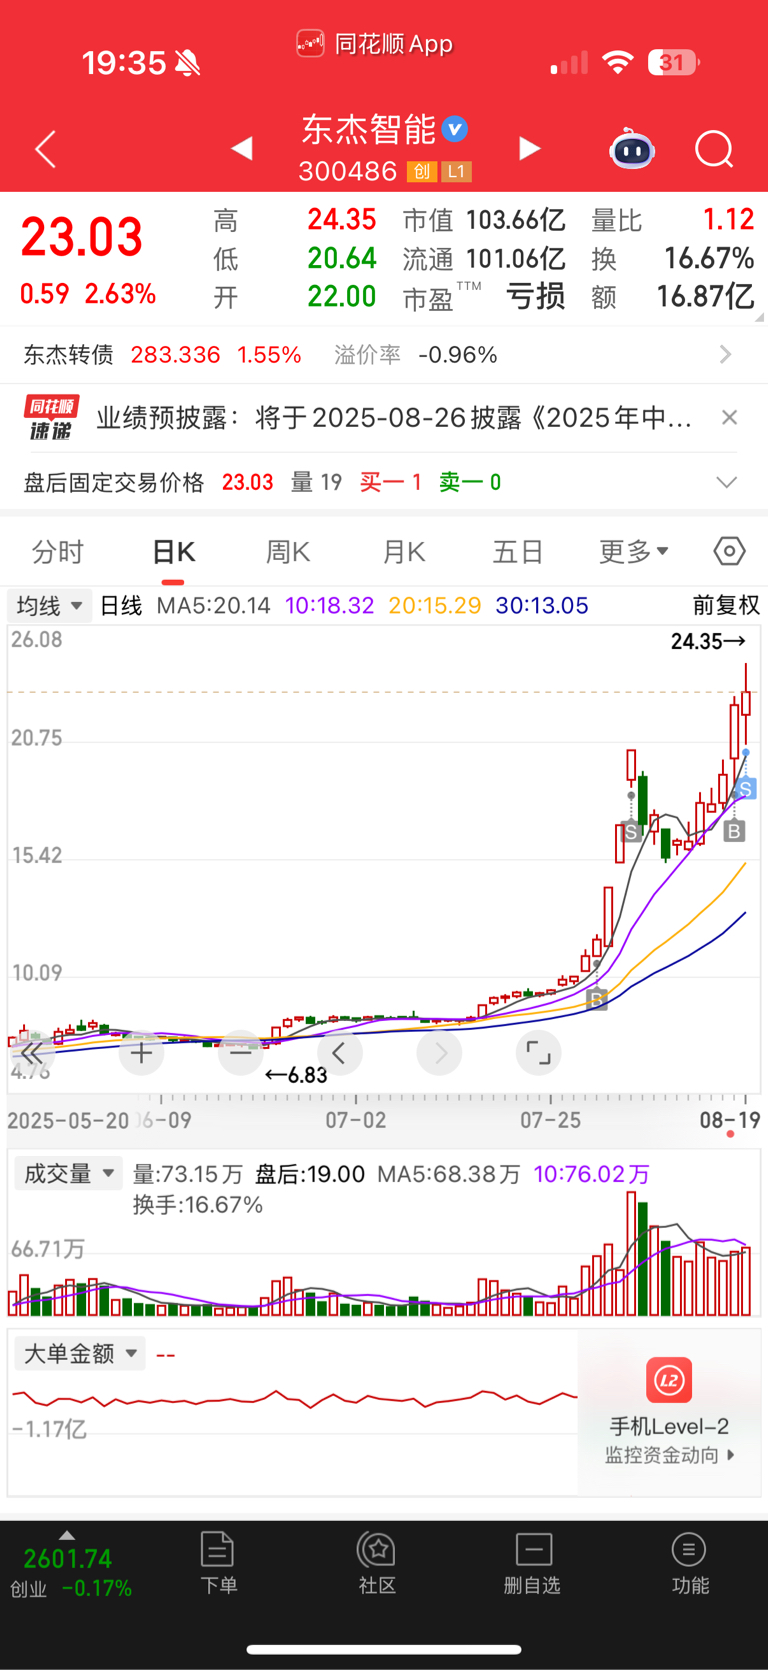Zoom in chart with plus button
This screenshot has width=768, height=1670.
[x=141, y=1053]
